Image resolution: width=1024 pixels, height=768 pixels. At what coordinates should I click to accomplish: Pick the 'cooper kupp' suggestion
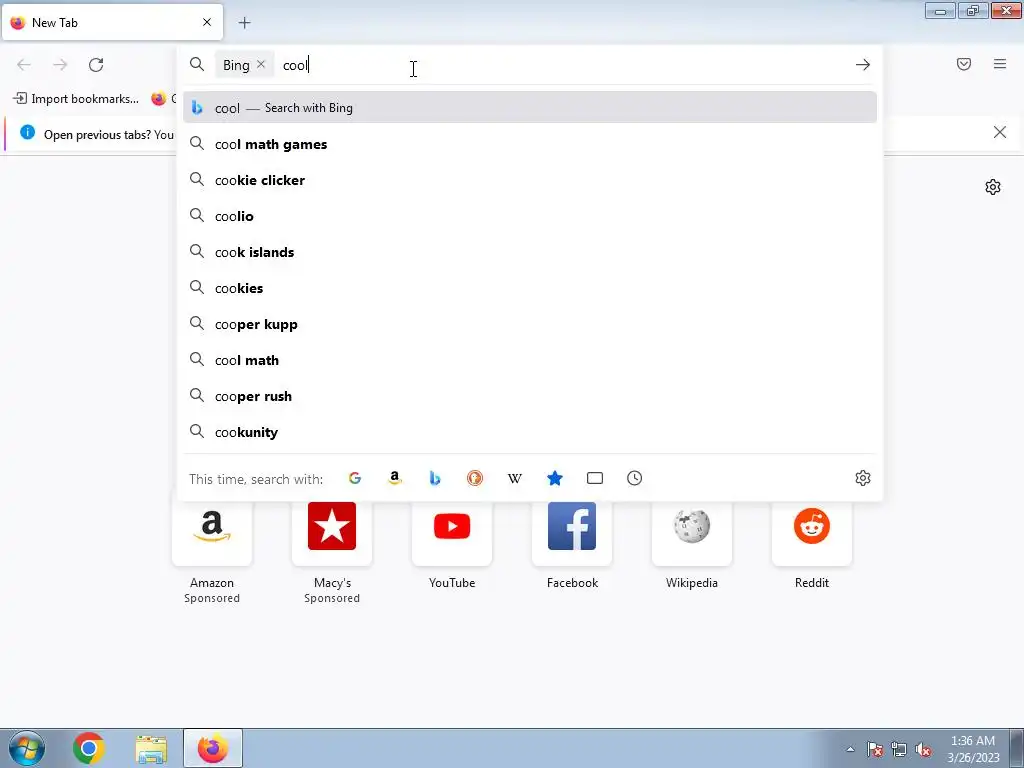(x=530, y=324)
